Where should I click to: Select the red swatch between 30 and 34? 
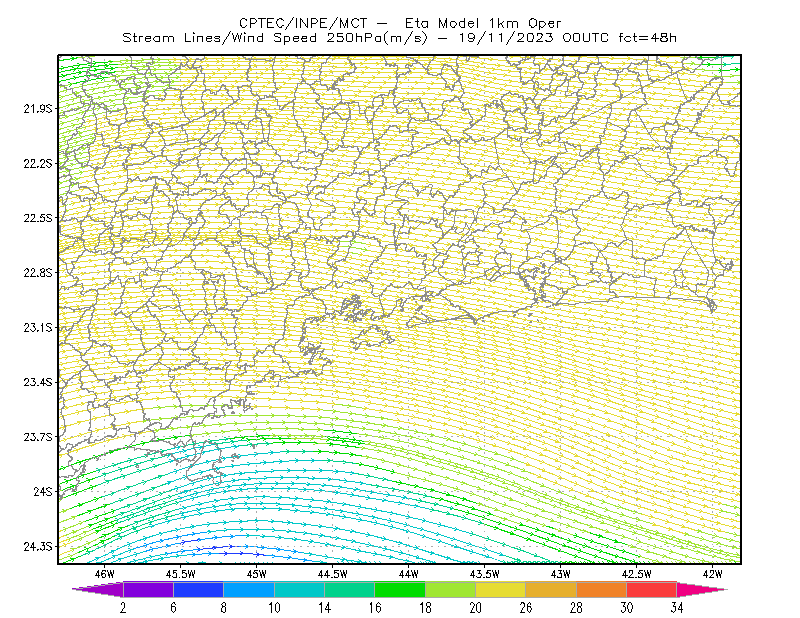pyautogui.click(x=652, y=589)
